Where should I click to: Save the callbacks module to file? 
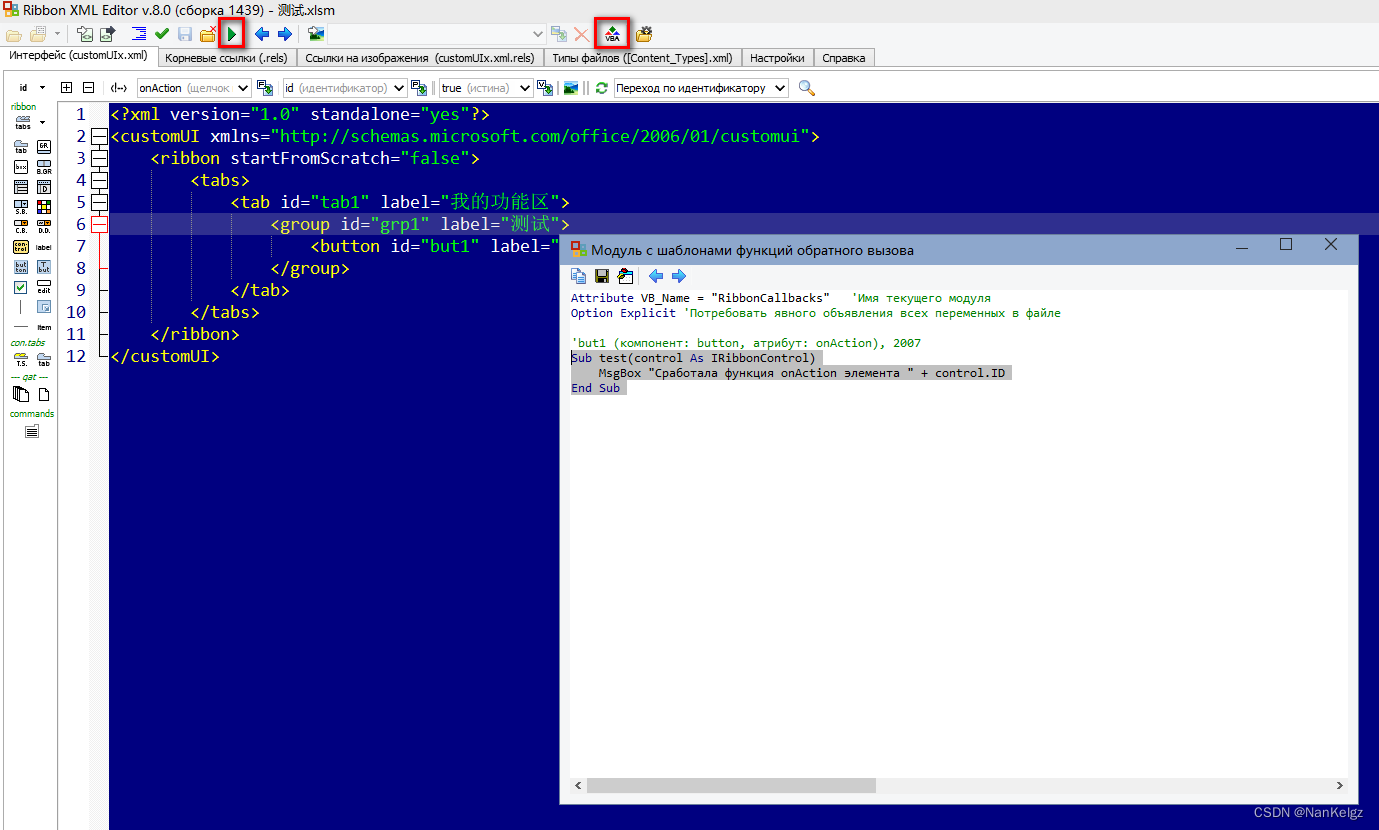[601, 276]
